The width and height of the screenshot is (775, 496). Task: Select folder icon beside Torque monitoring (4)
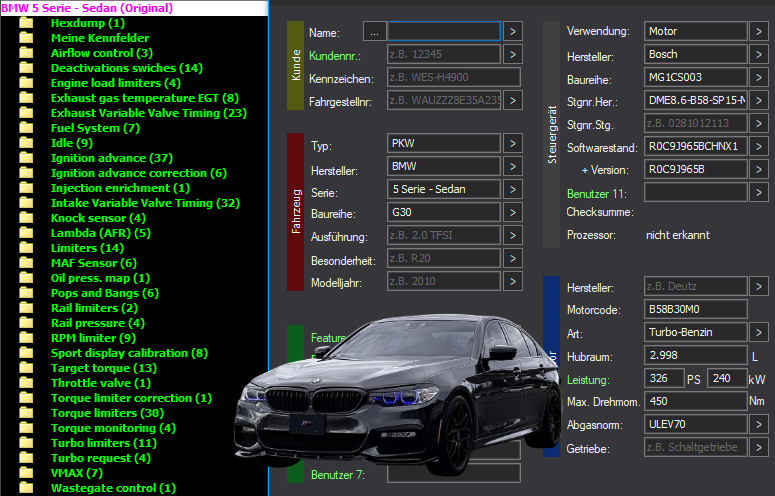26,428
